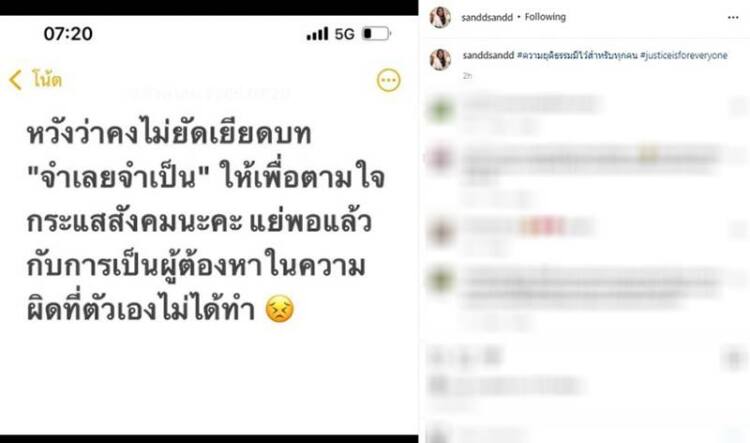This screenshot has height=443, width=750.
Task: Click the blurred like heart under comments
Action: pyautogui.click(x=436, y=357)
